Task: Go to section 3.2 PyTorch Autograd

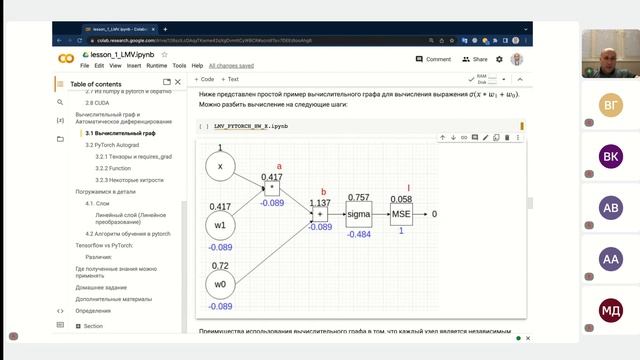Action: click(112, 145)
